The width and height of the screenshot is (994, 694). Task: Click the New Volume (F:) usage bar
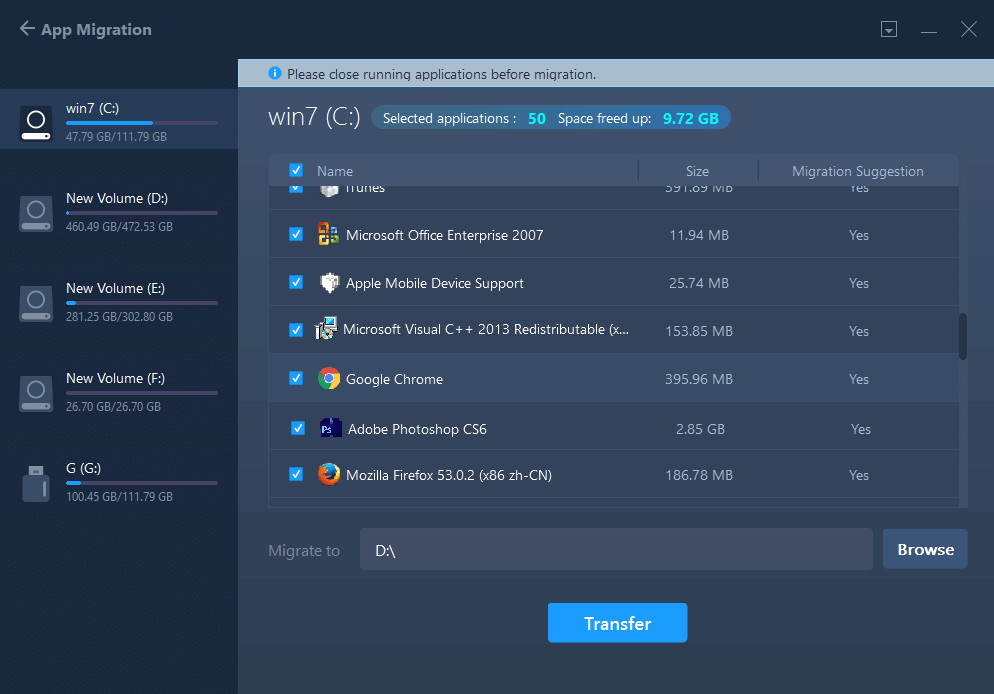142,393
